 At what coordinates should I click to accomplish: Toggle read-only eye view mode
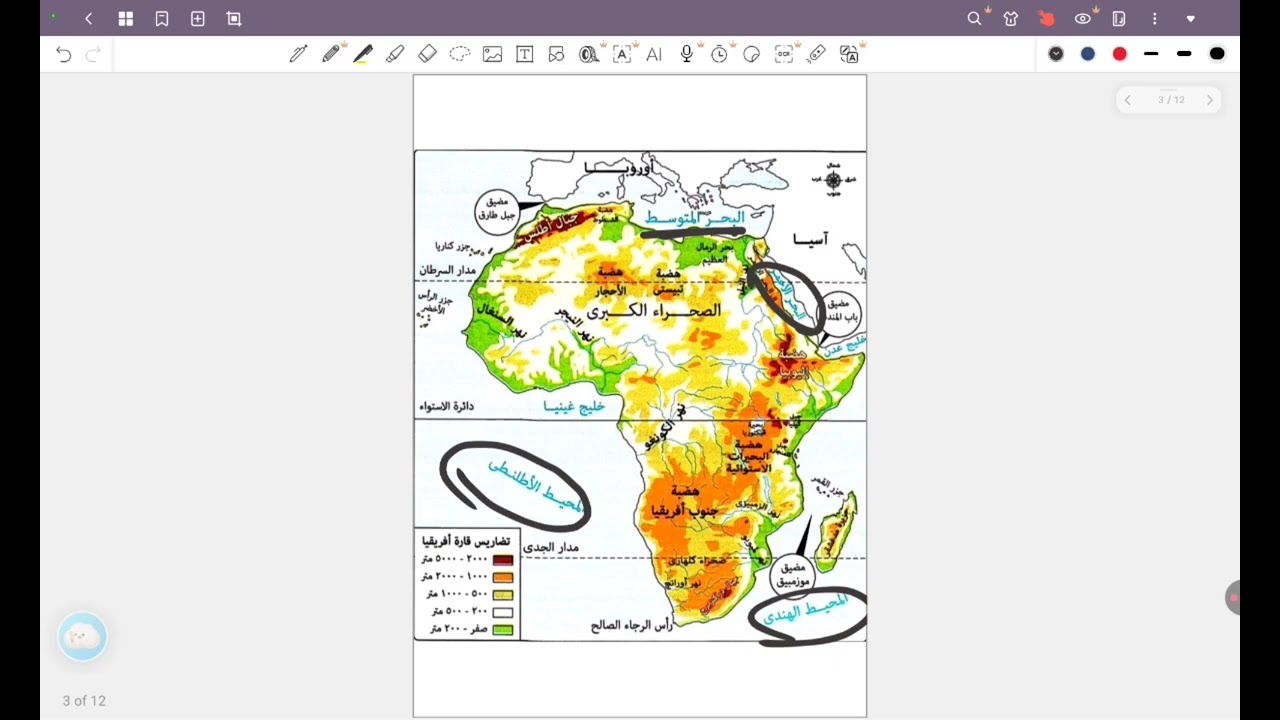(1083, 19)
